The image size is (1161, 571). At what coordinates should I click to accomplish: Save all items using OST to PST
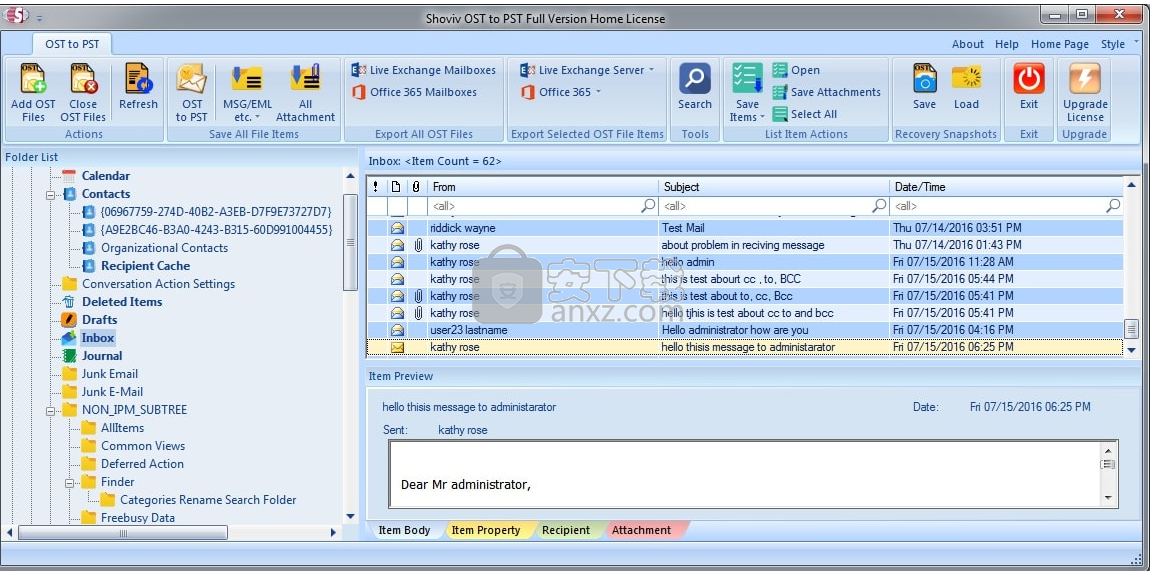click(192, 93)
